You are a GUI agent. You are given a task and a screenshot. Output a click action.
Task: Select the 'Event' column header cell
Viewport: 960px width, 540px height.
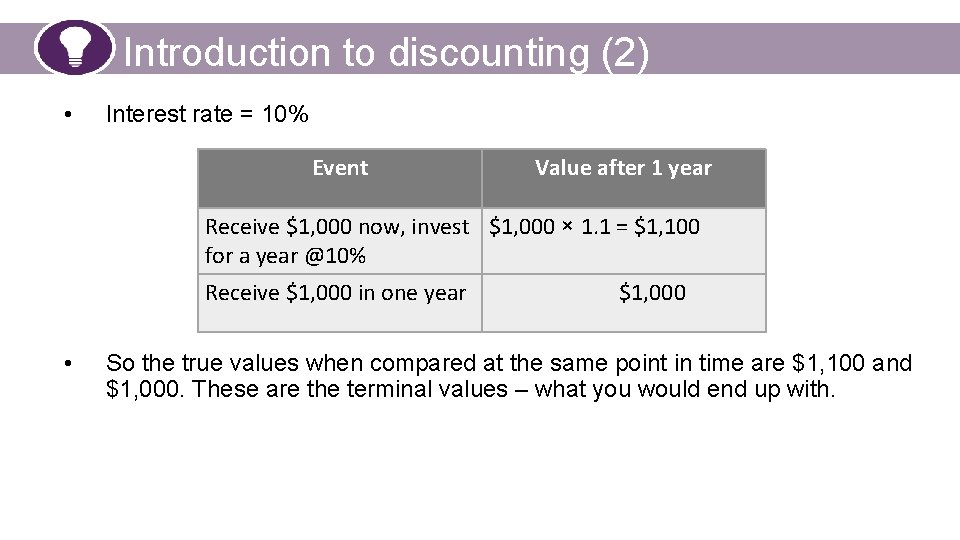pos(340,178)
